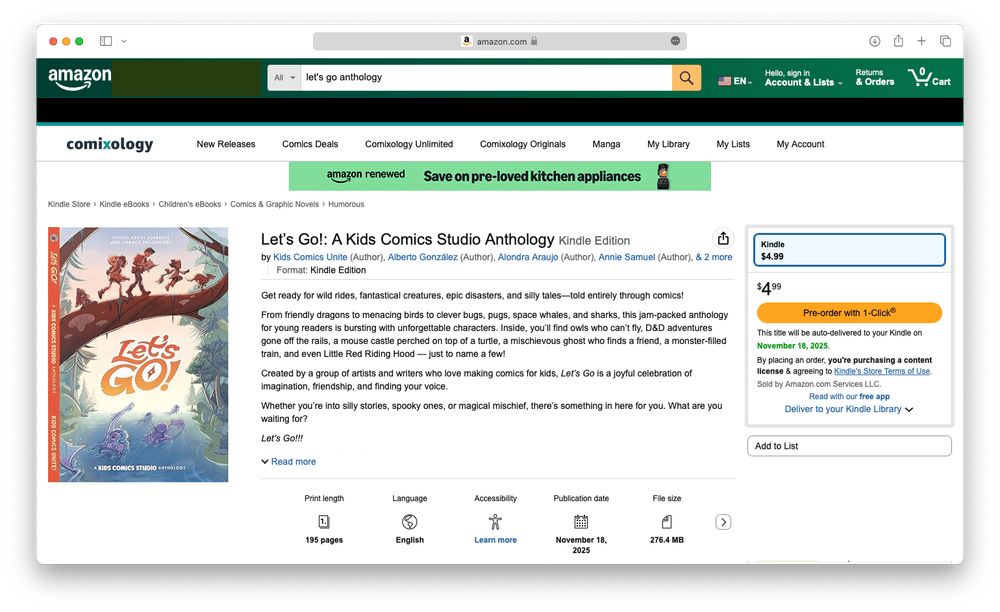Open Comixology Unlimited tab

click(409, 144)
